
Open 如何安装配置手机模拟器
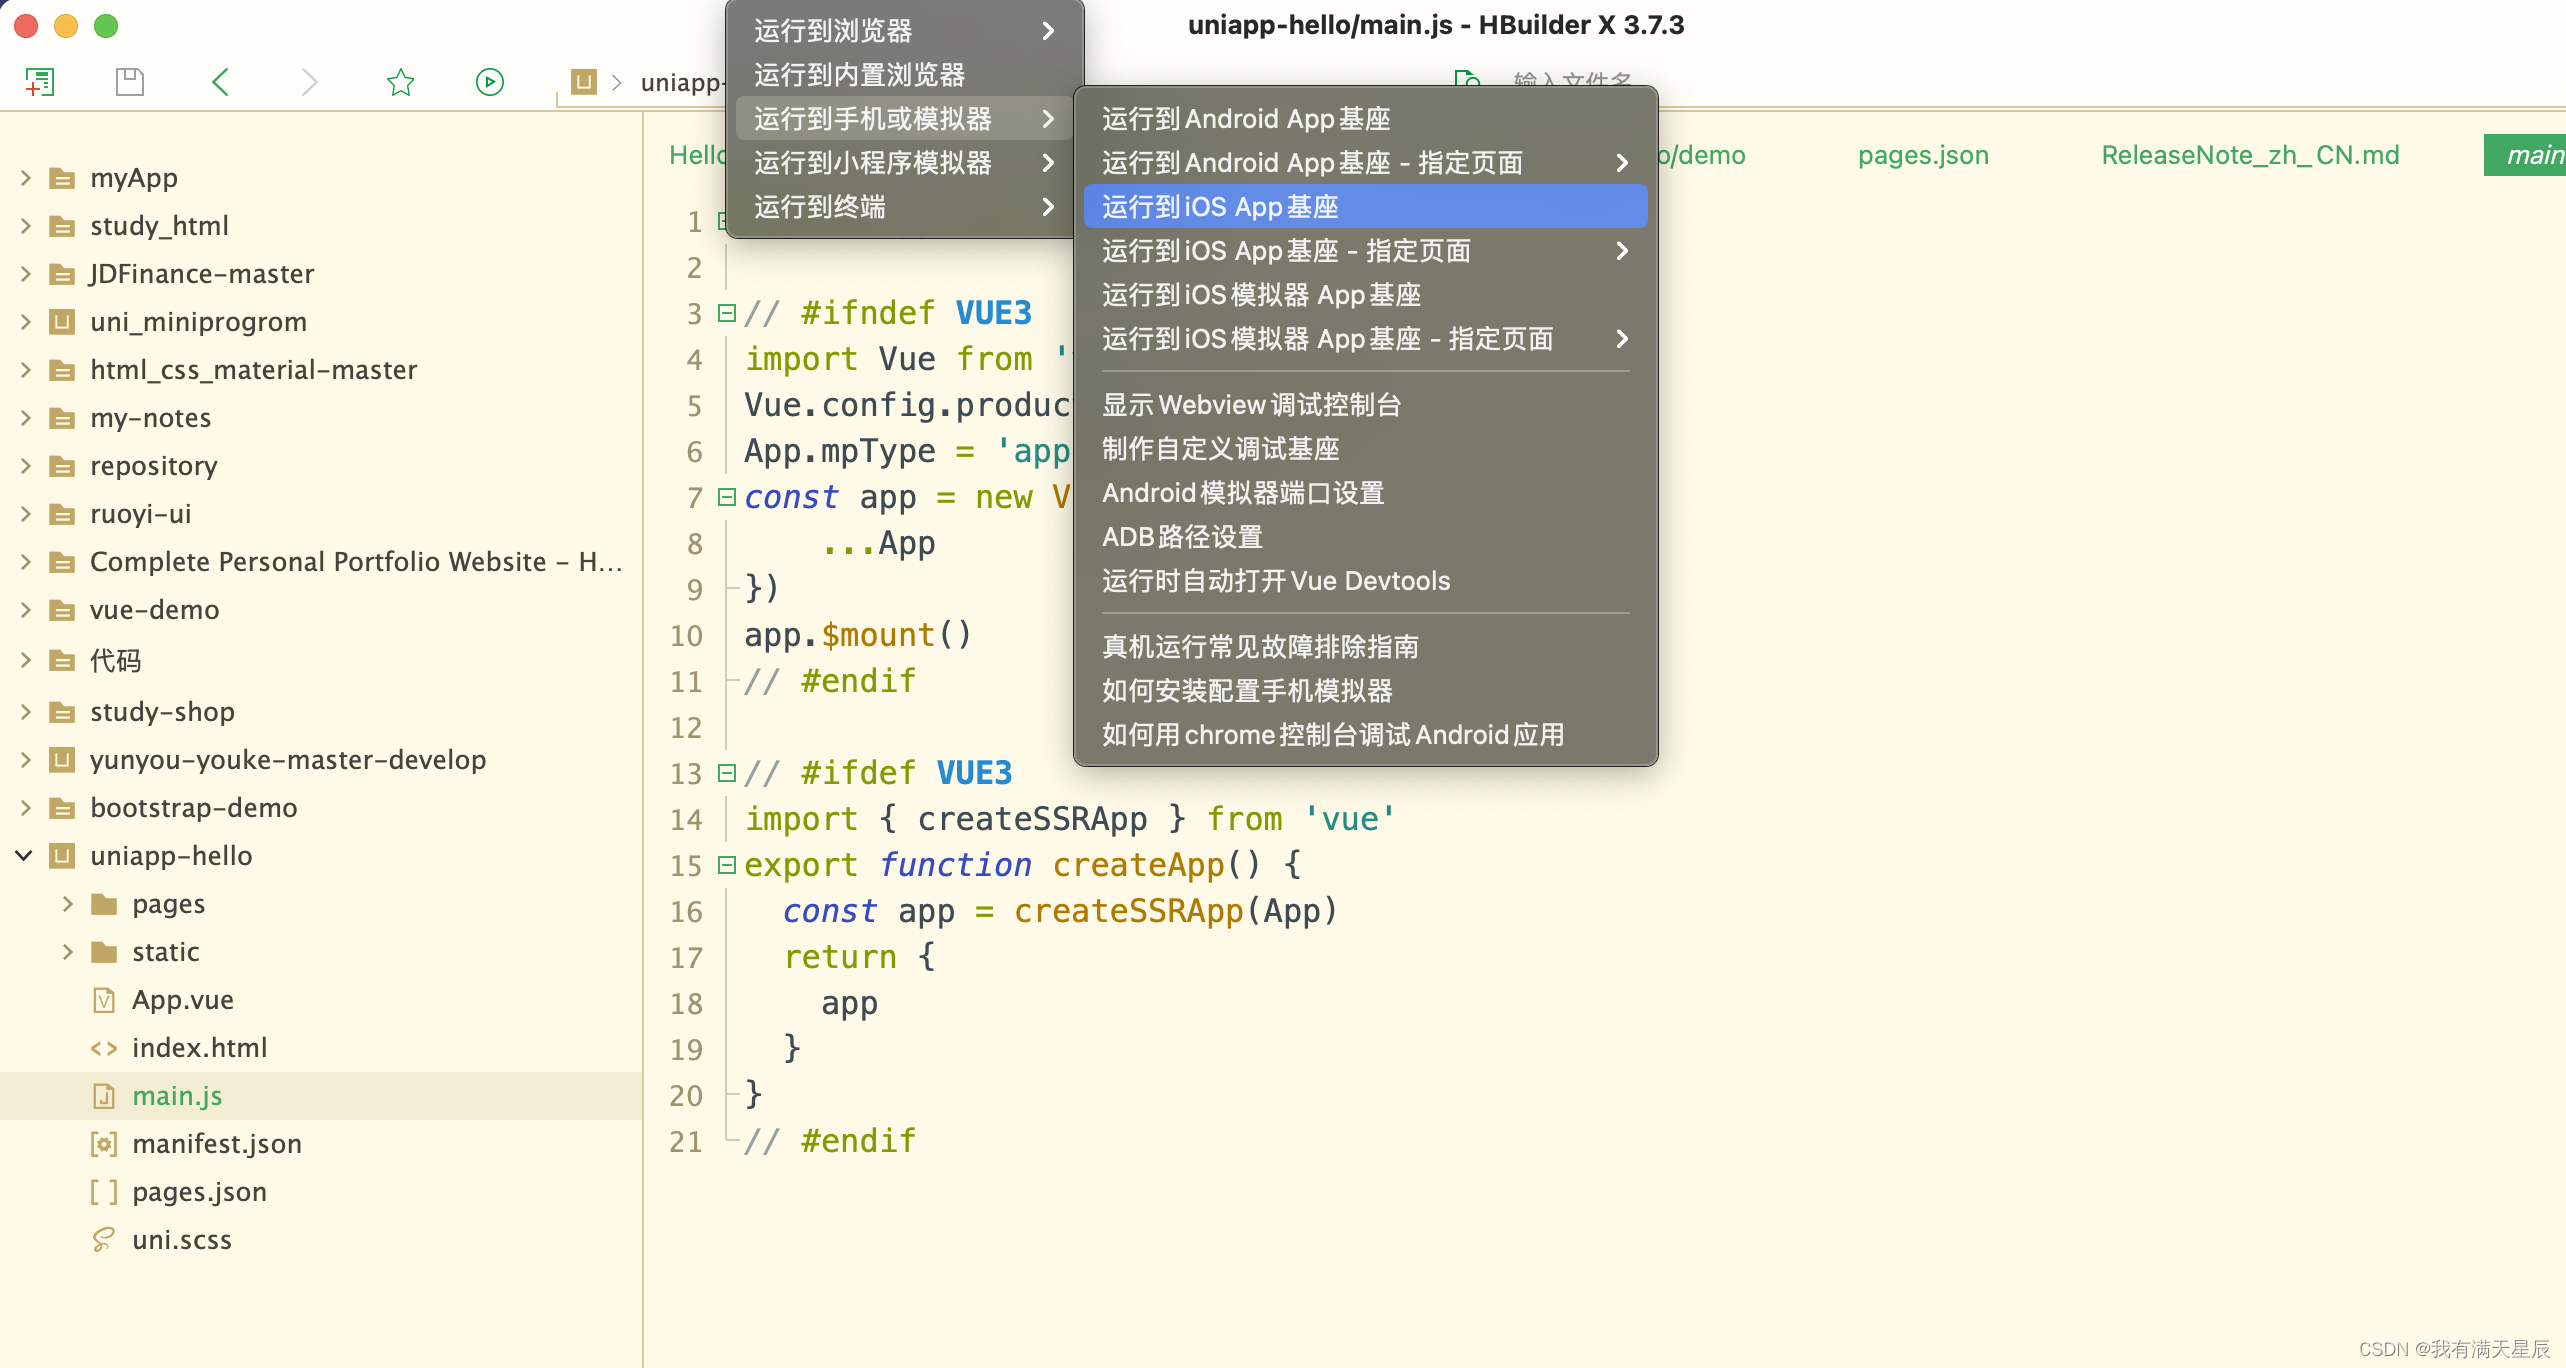point(1365,690)
